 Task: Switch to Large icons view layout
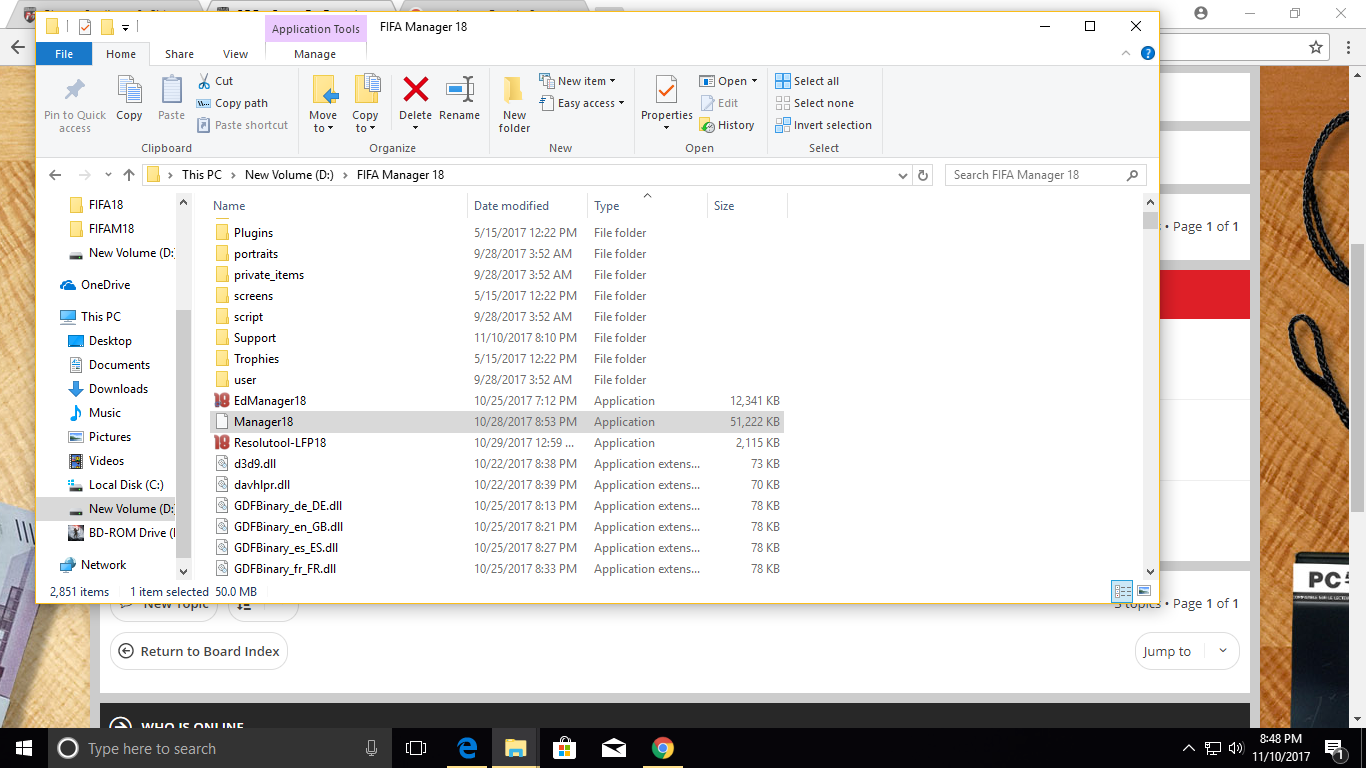pos(1144,591)
